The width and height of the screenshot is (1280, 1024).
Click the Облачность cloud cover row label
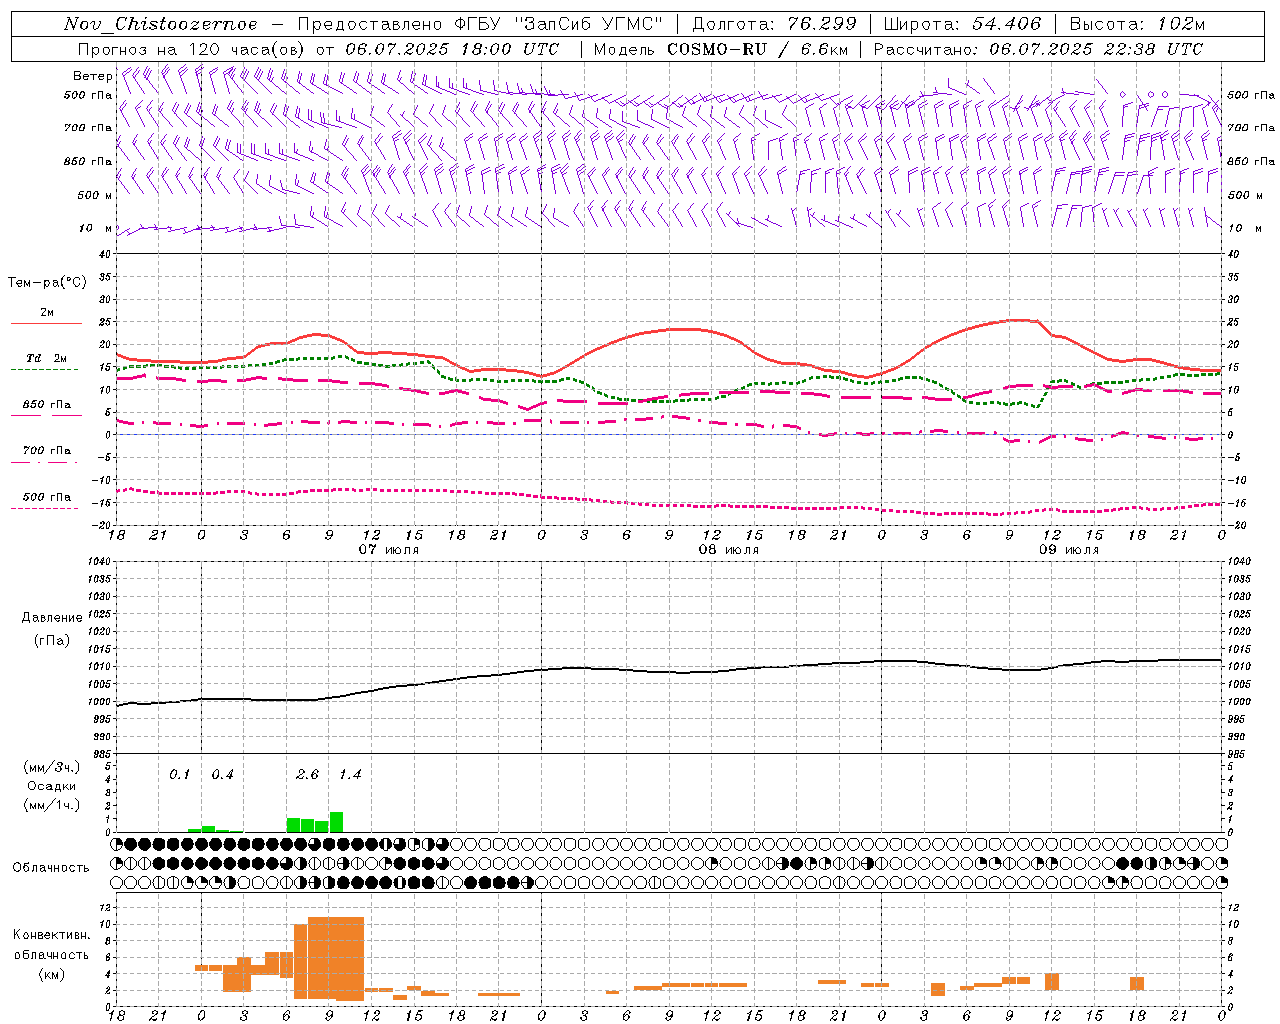[x=51, y=868]
